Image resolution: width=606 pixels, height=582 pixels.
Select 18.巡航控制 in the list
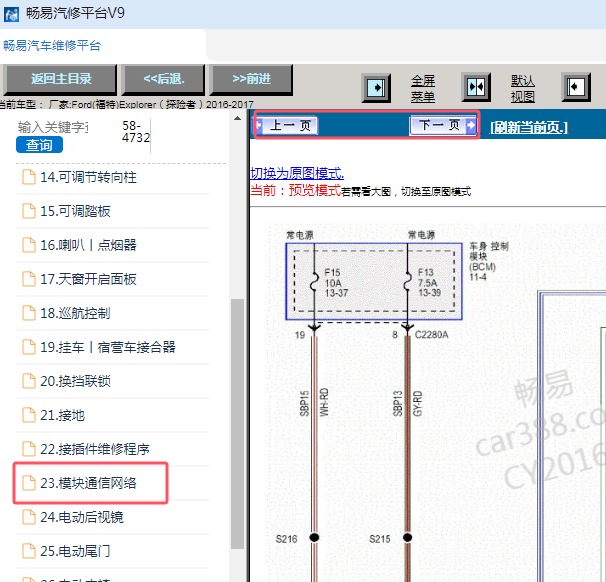(x=75, y=313)
